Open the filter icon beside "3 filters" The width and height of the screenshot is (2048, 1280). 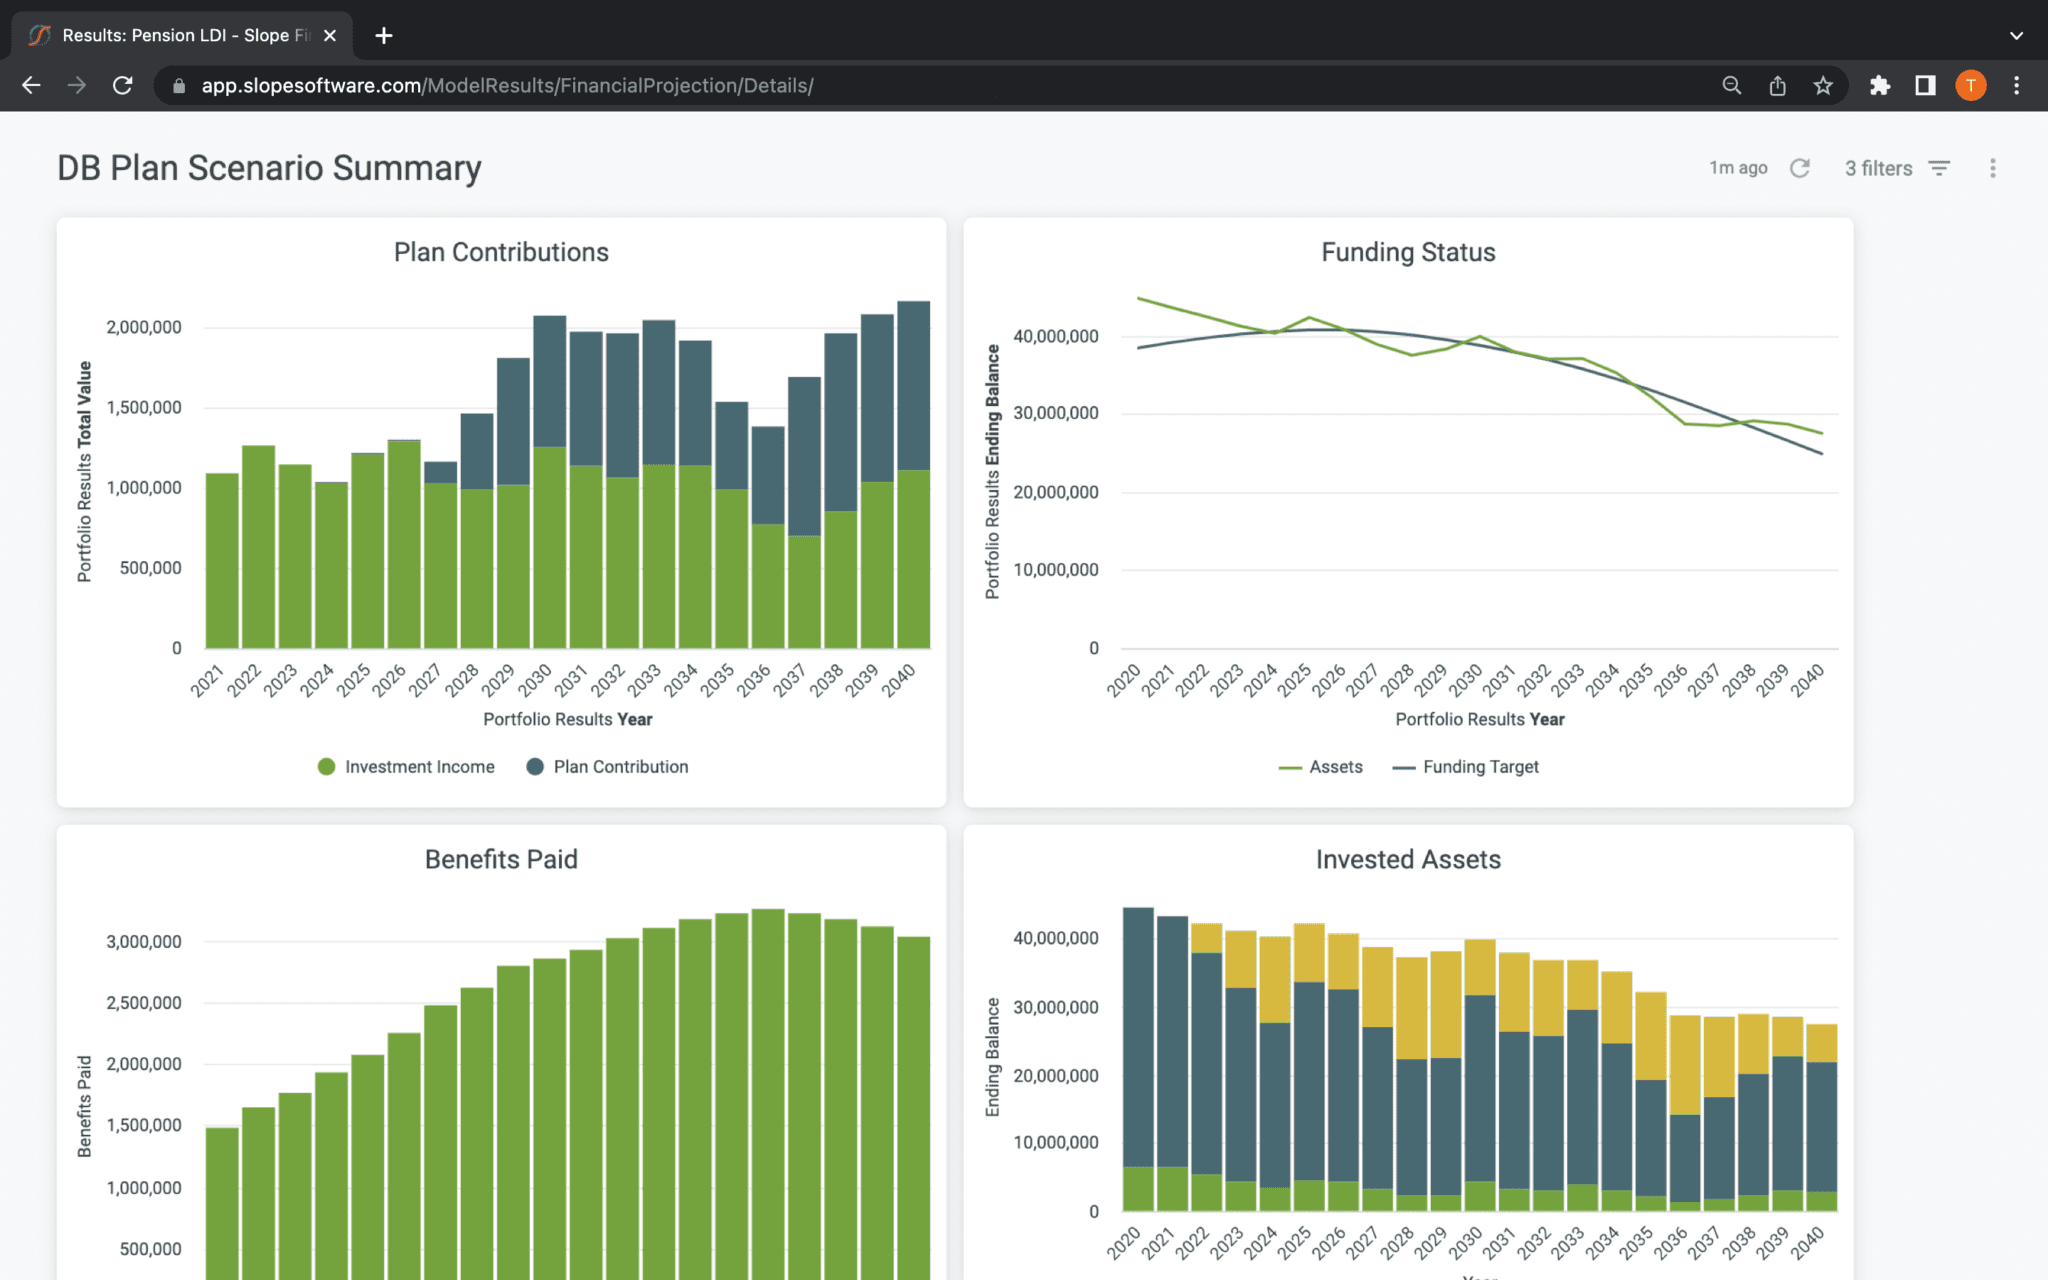tap(1940, 168)
